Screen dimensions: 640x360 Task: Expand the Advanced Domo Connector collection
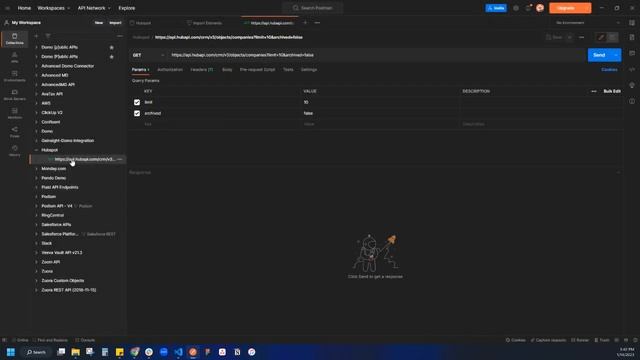[x=36, y=66]
